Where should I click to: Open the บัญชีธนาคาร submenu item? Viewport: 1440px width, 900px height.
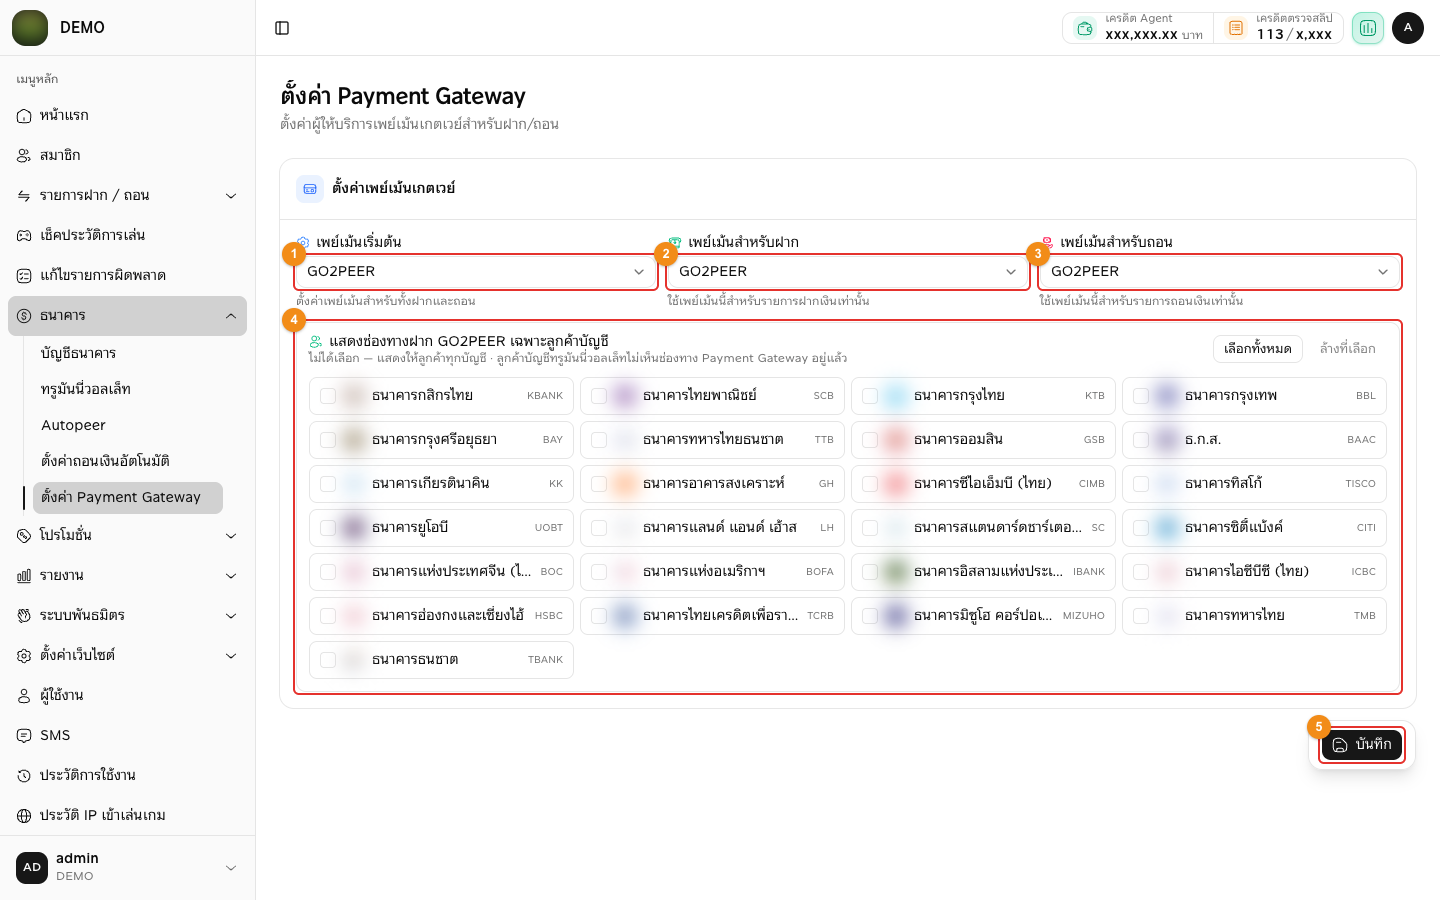pos(128,354)
